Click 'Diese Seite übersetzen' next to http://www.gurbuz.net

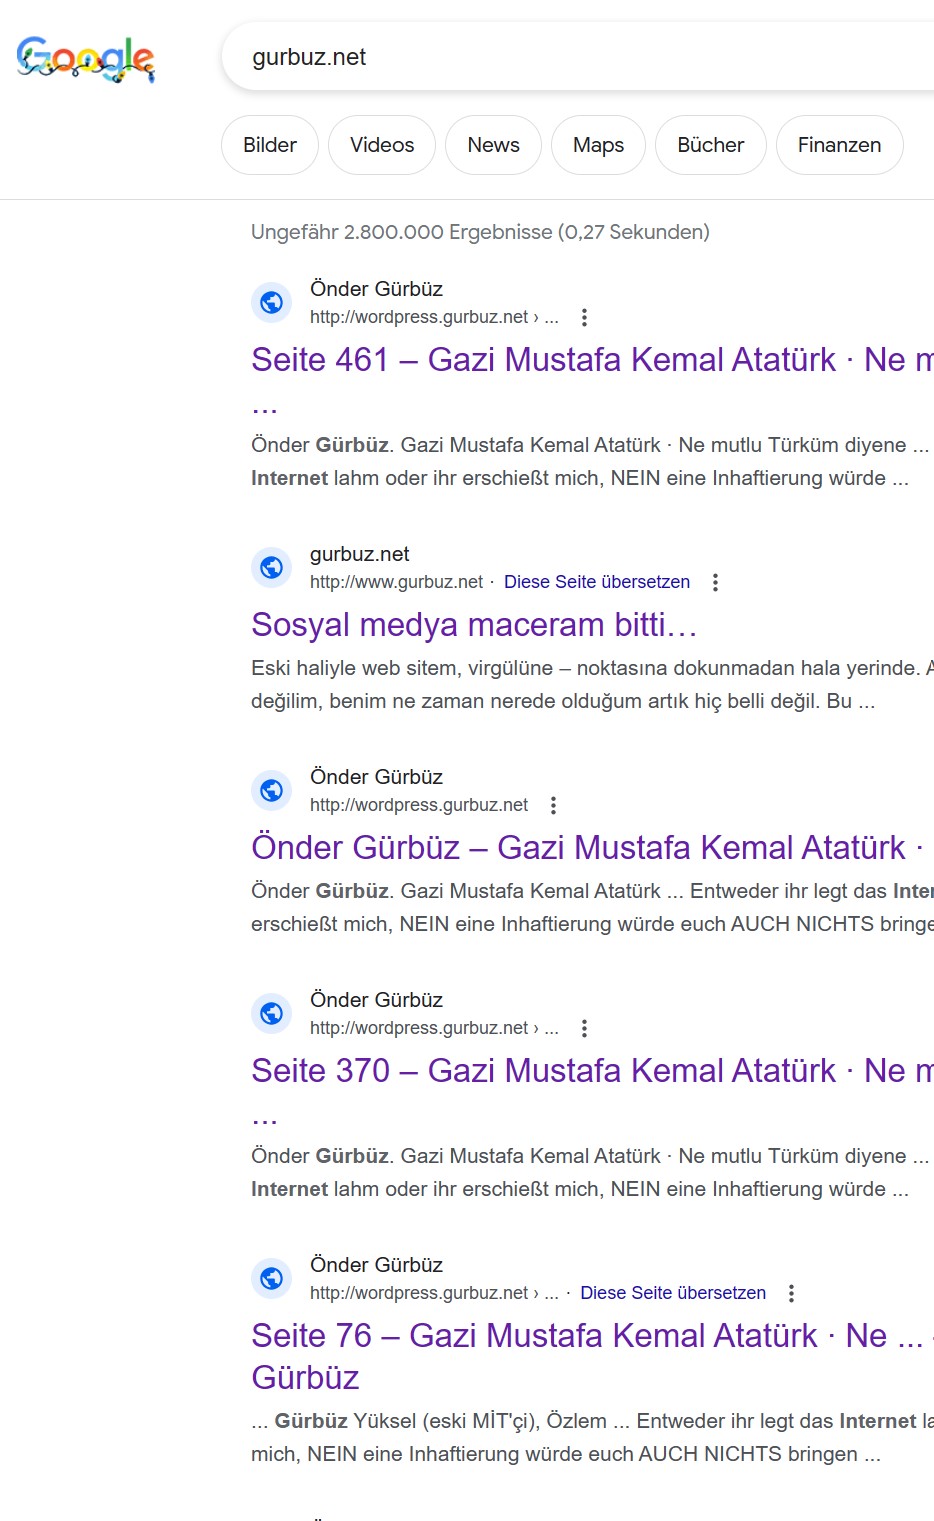[597, 582]
